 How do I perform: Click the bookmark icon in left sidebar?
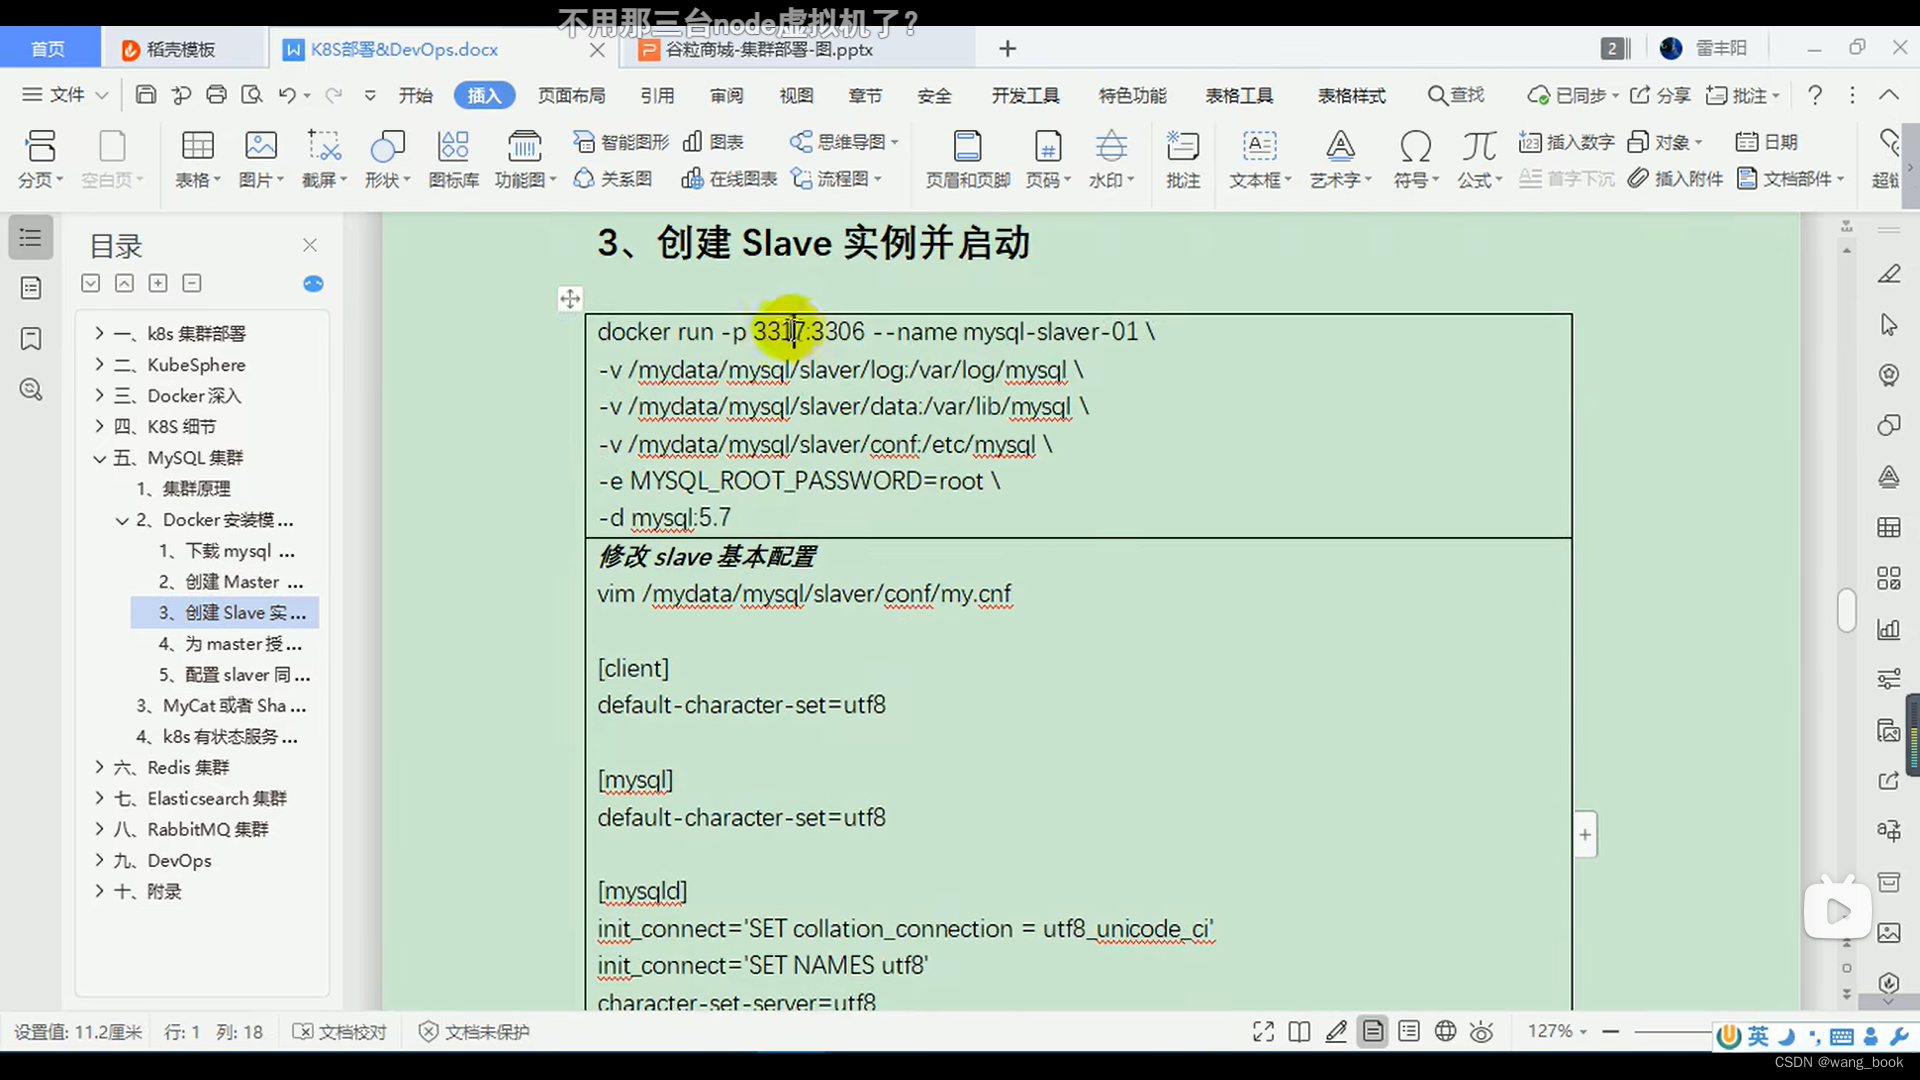coord(31,339)
